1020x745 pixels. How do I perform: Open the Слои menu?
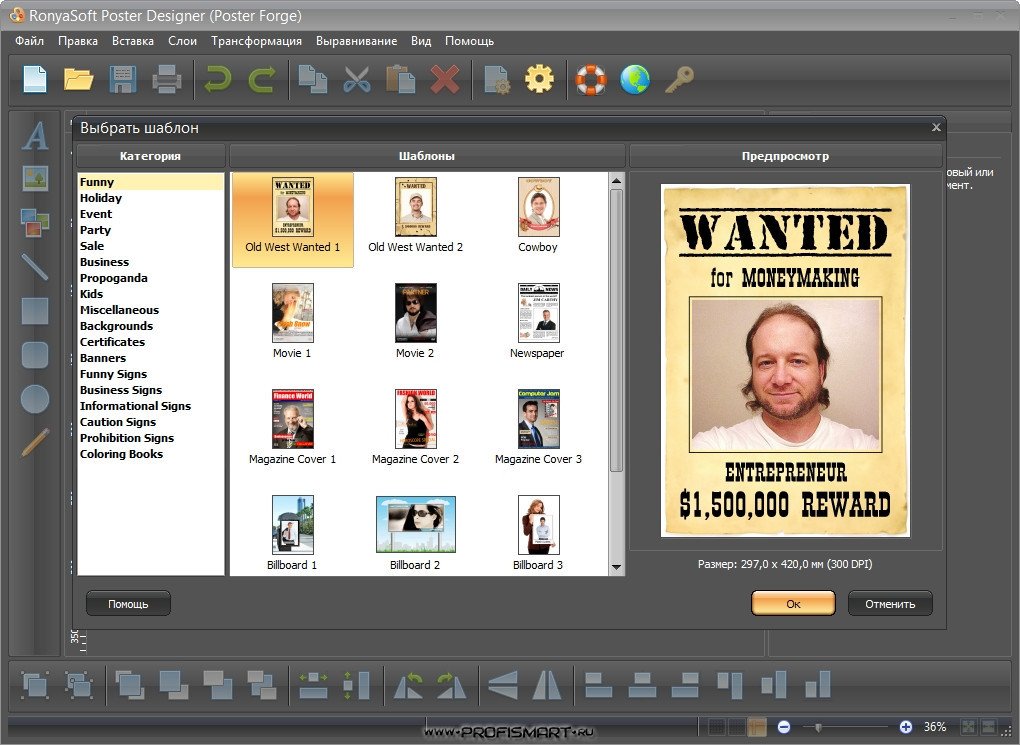pos(182,41)
